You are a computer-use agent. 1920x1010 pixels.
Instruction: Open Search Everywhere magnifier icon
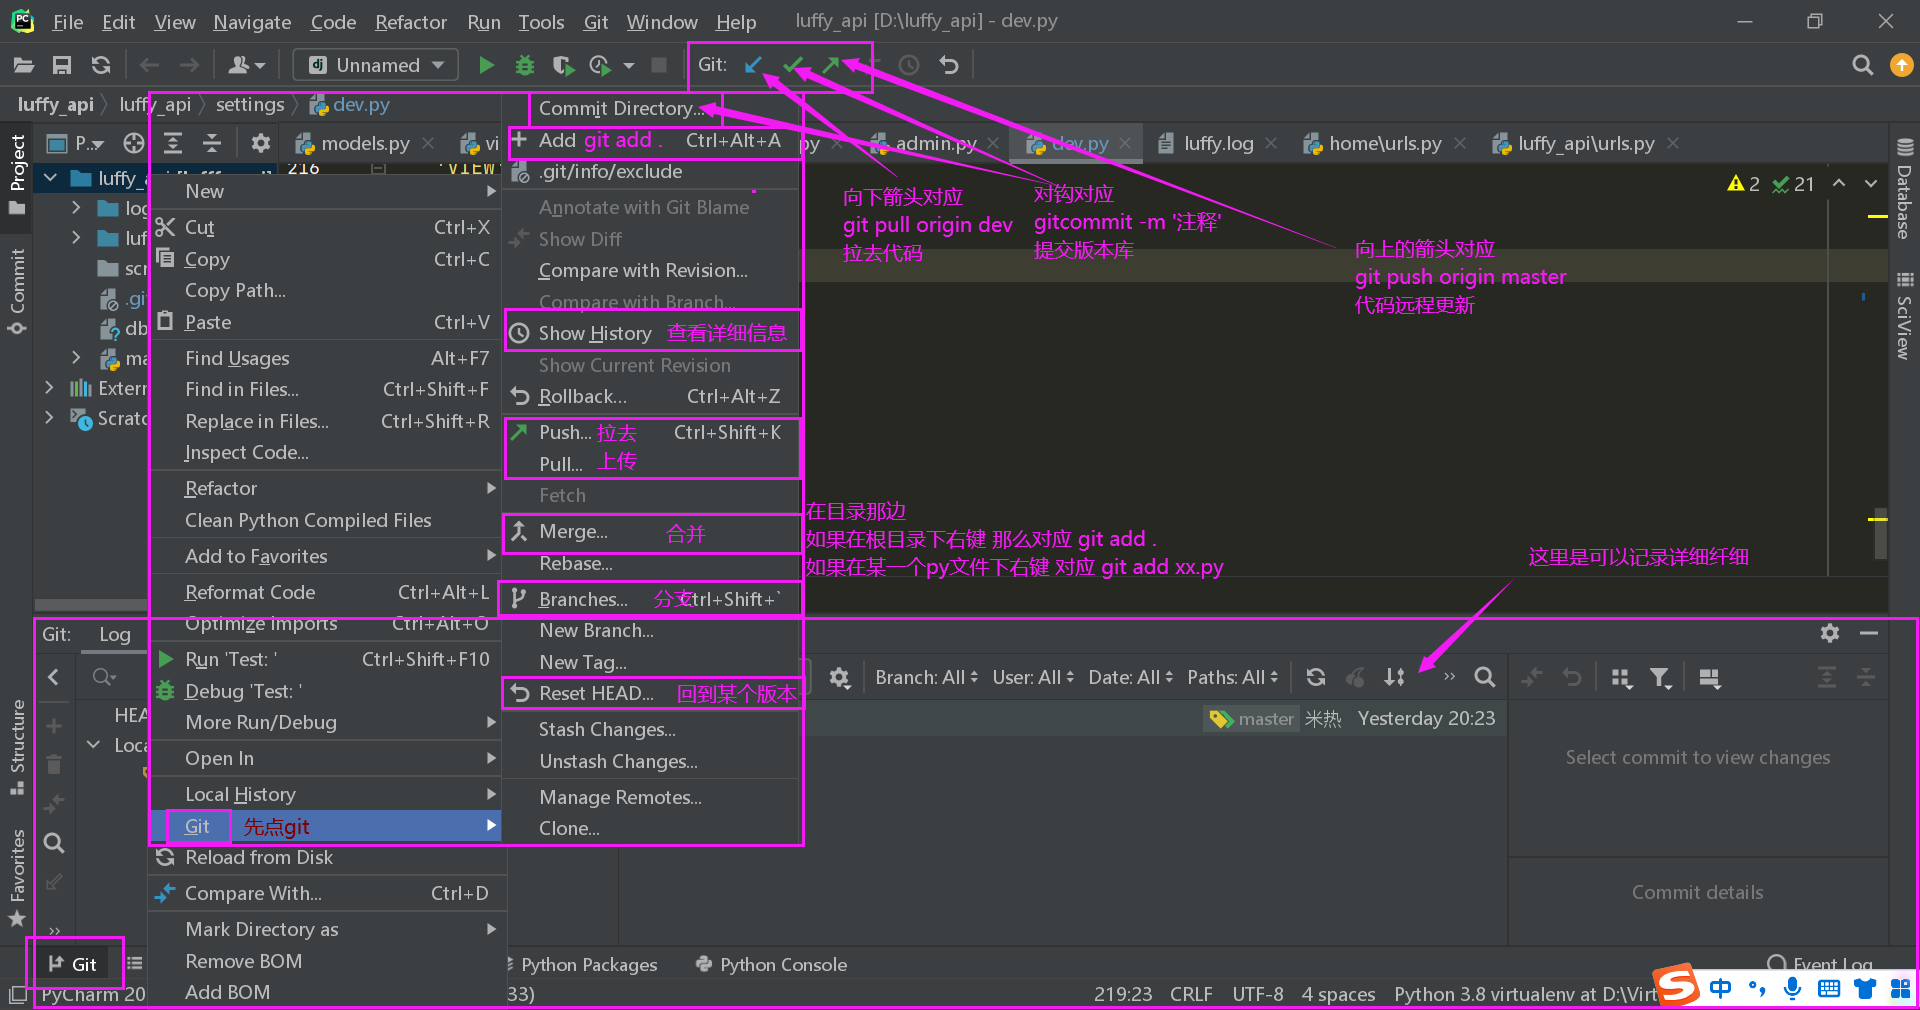click(1862, 65)
